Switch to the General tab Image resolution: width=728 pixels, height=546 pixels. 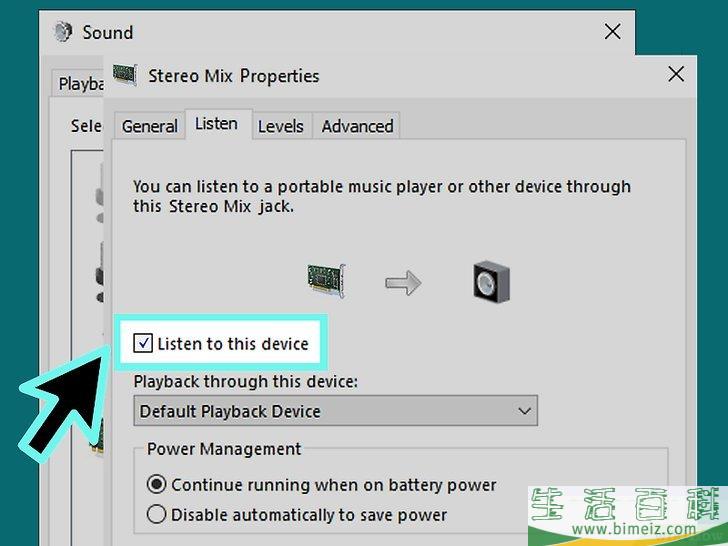[149, 126]
